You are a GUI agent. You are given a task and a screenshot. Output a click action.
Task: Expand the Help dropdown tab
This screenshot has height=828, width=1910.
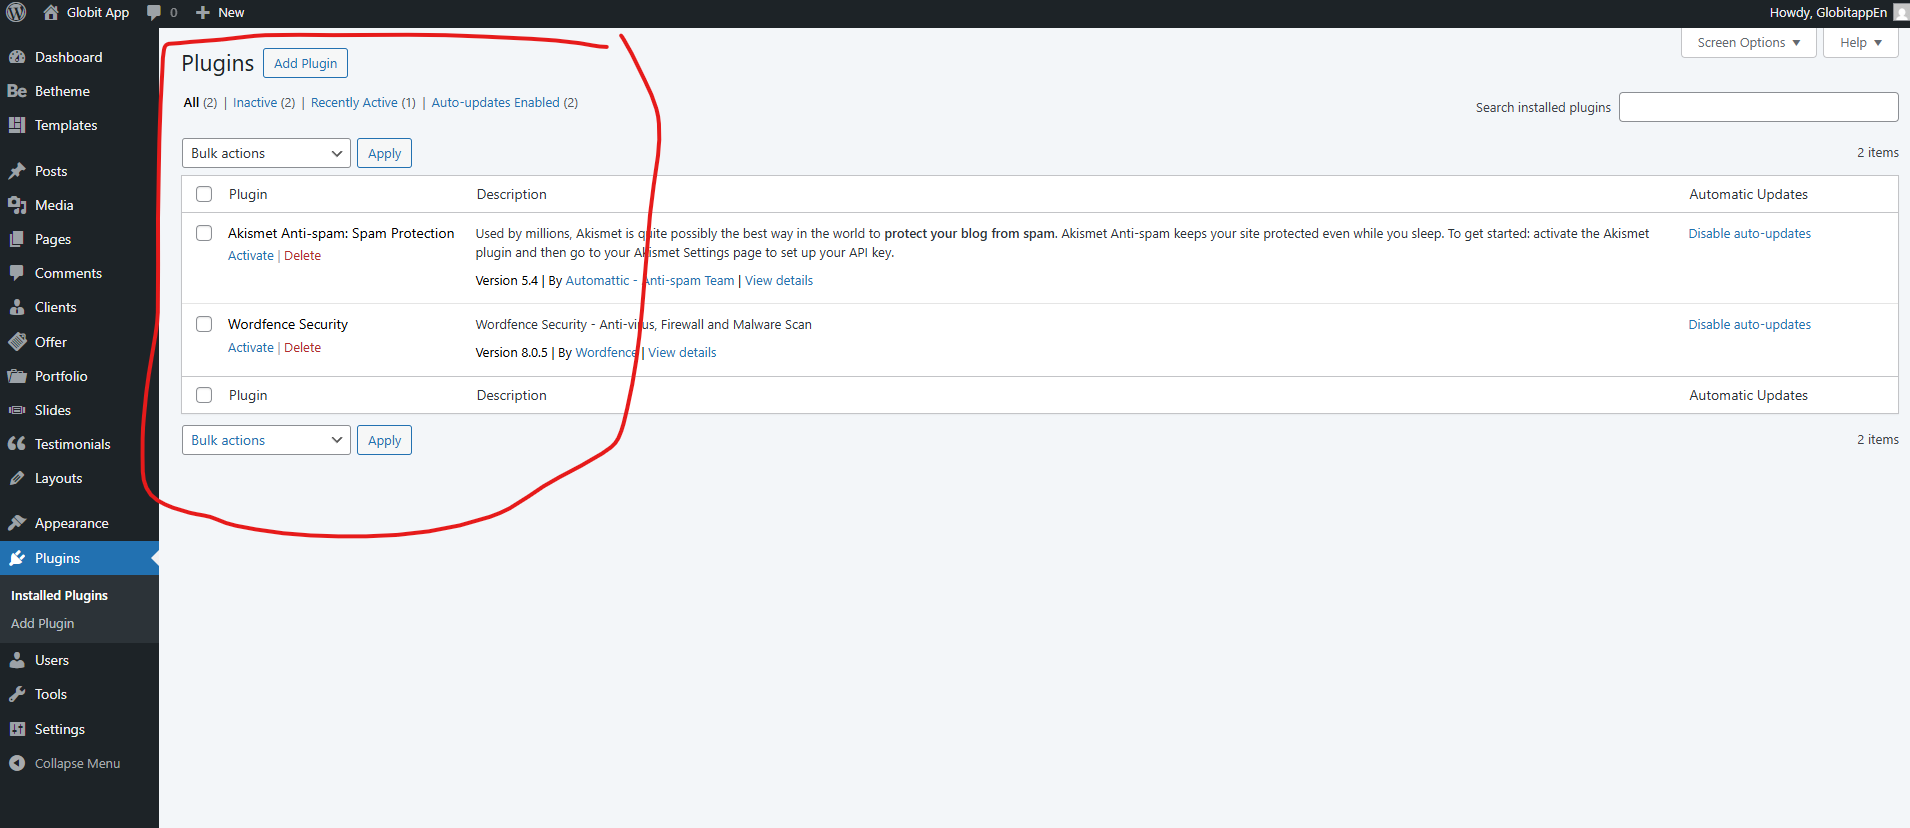[1860, 43]
